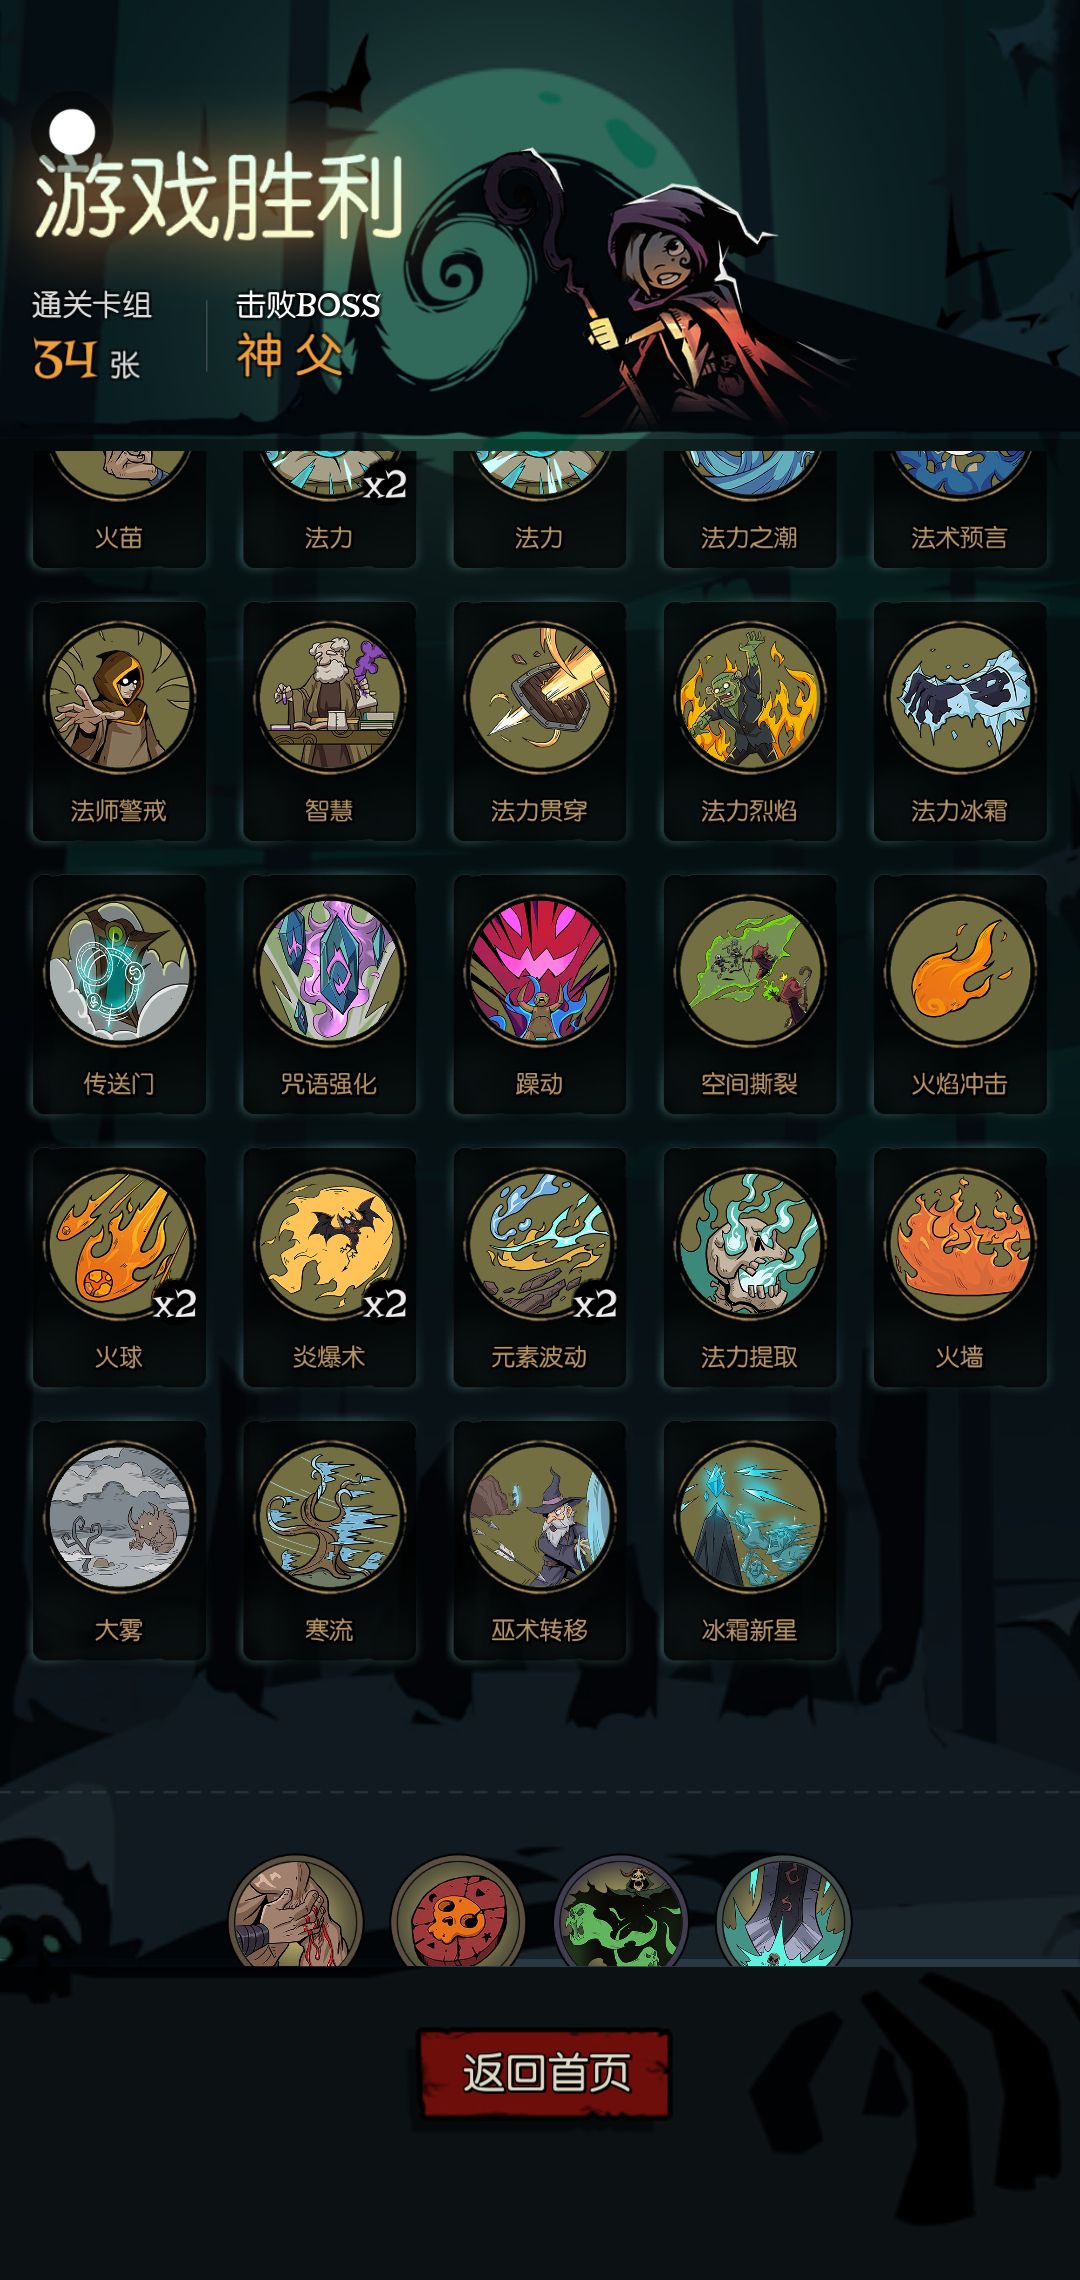Image resolution: width=1080 pixels, height=2280 pixels.
Task: Tap the 炎爆术 bat card
Action: (x=329, y=1267)
